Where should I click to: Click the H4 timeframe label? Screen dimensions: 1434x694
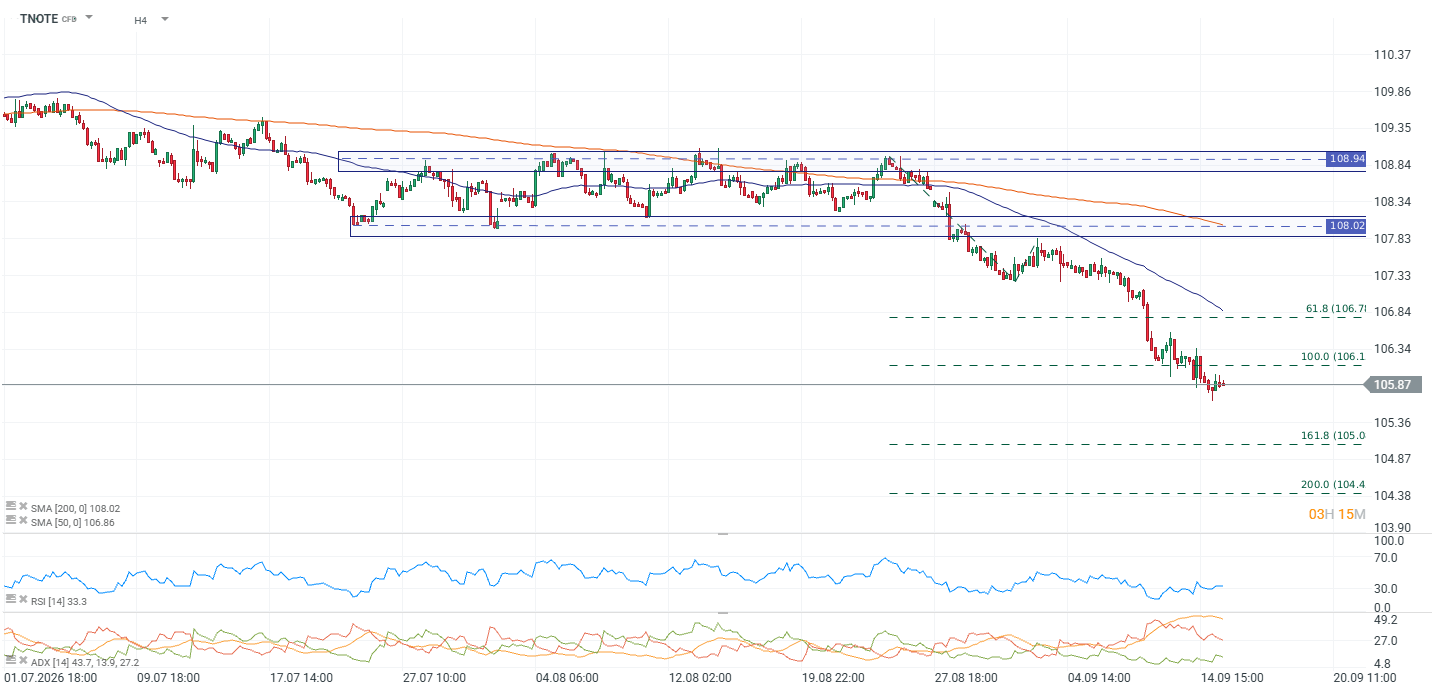click(141, 19)
